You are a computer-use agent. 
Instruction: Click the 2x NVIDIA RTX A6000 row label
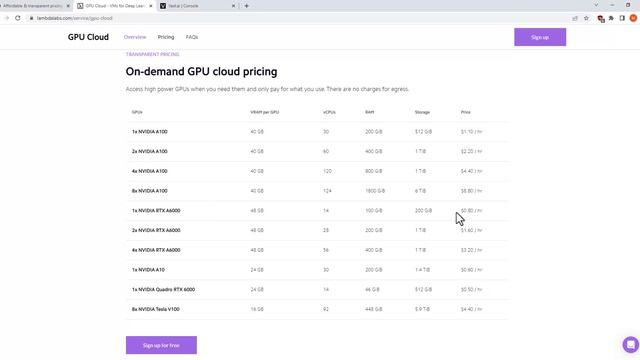coord(156,230)
